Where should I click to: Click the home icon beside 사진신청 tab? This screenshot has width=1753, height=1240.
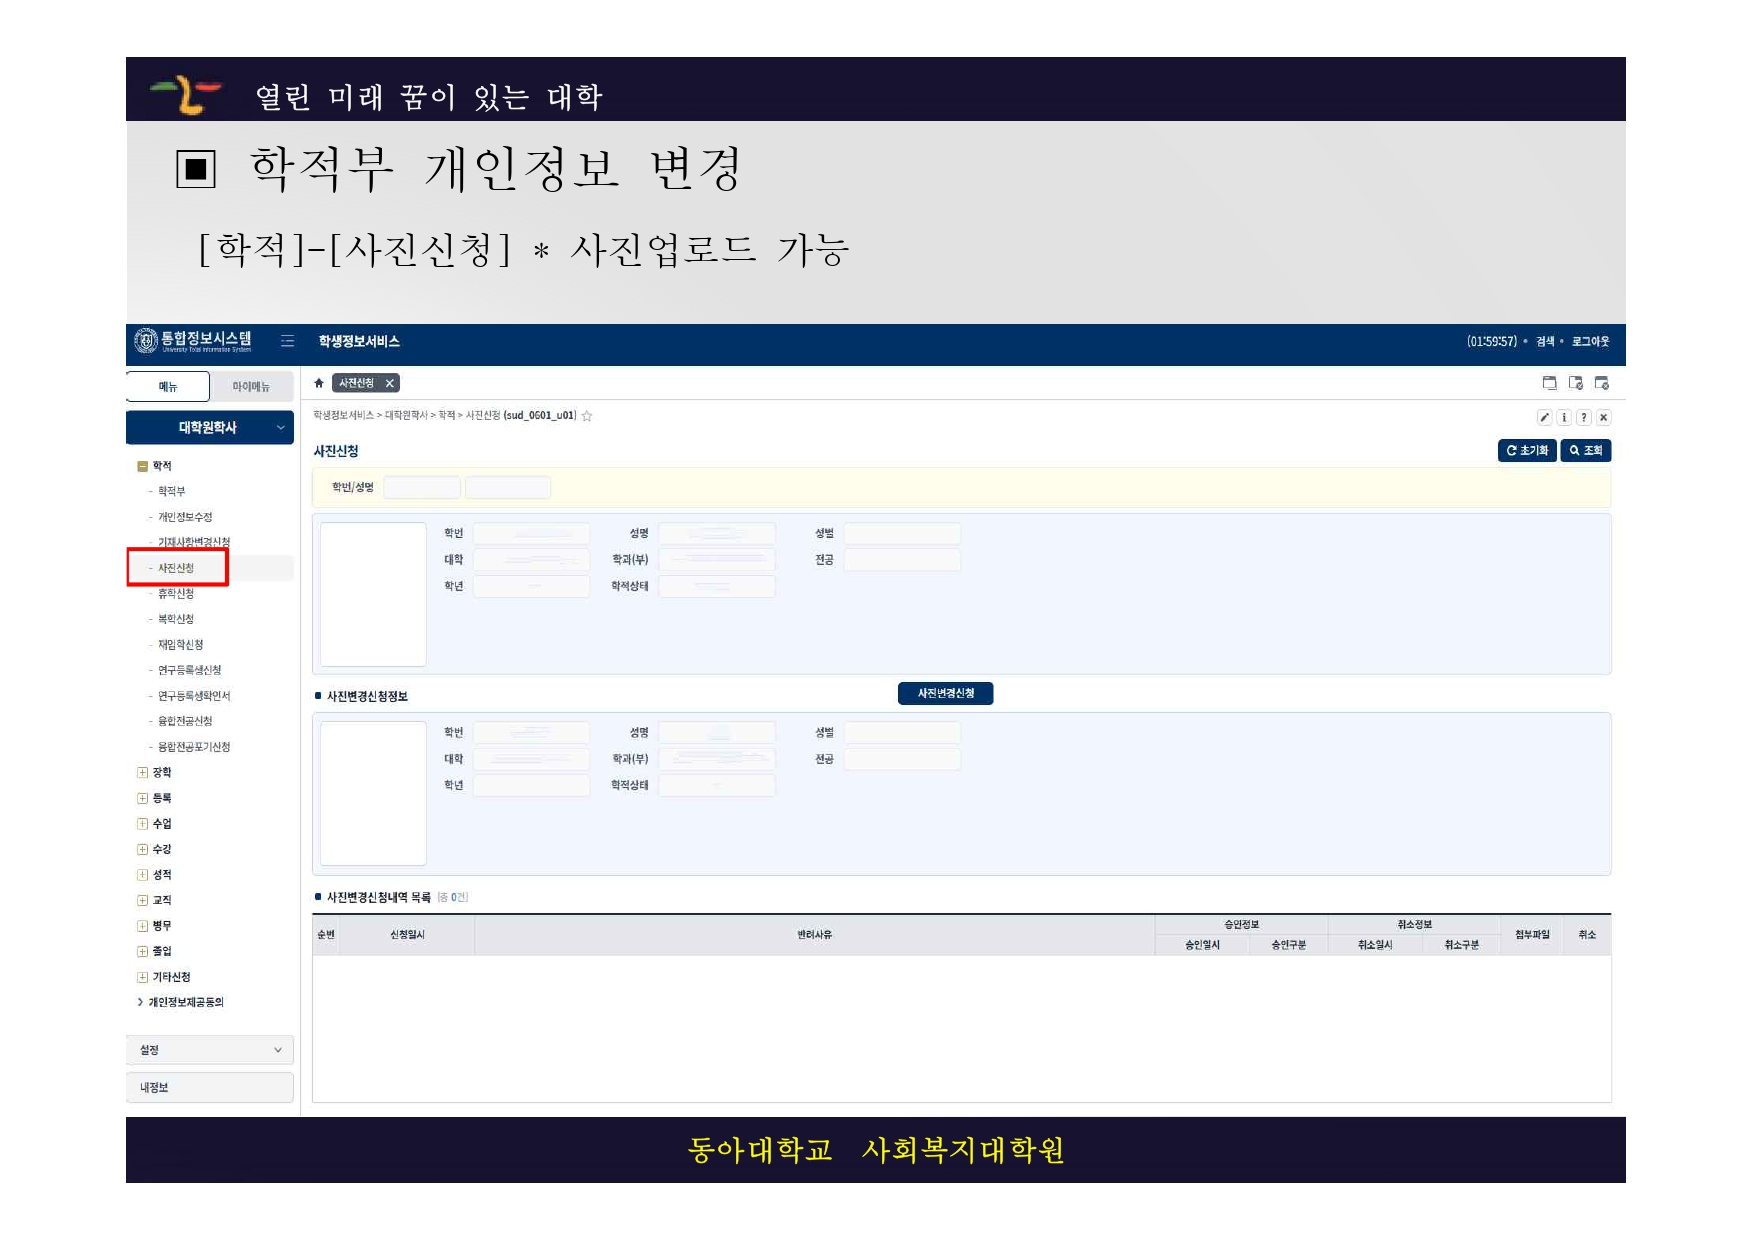point(319,383)
